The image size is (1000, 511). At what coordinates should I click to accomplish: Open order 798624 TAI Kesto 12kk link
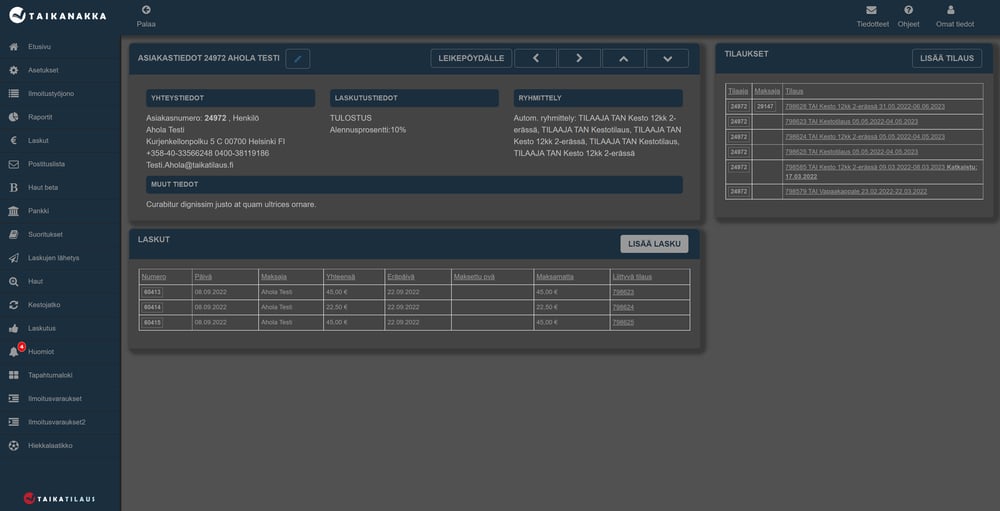865,137
